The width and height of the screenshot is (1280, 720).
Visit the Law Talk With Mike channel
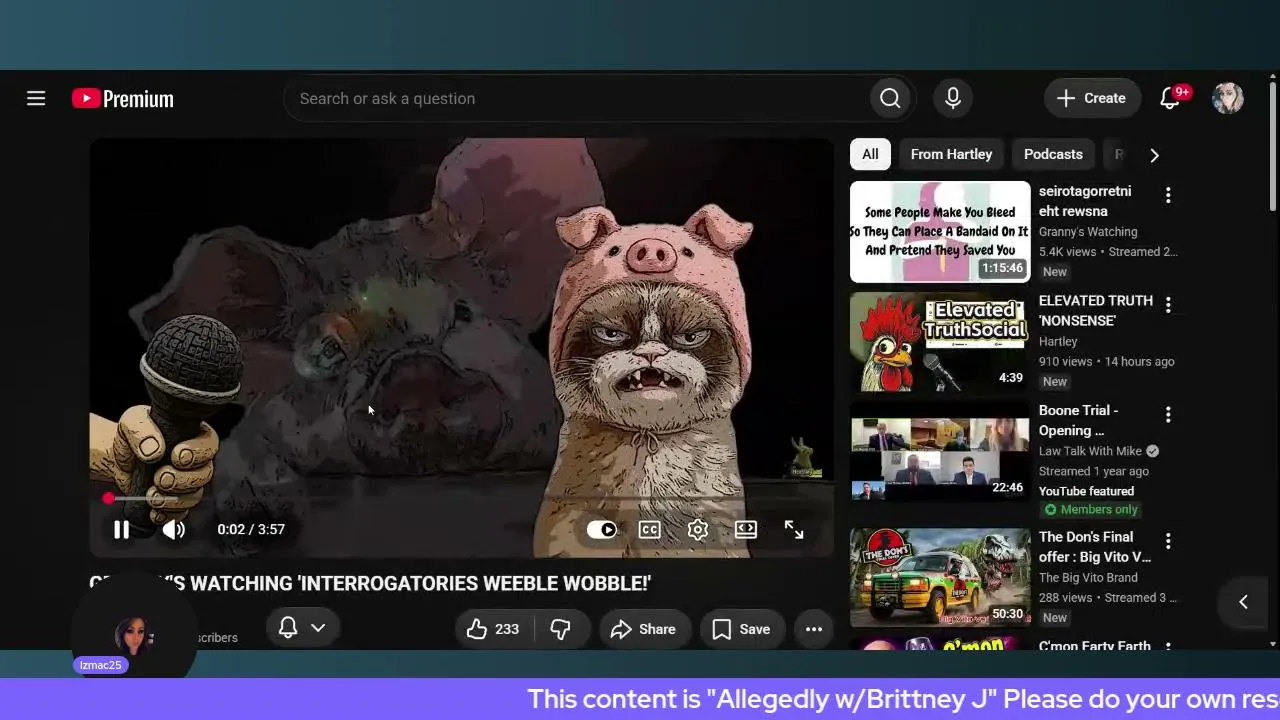point(1090,451)
